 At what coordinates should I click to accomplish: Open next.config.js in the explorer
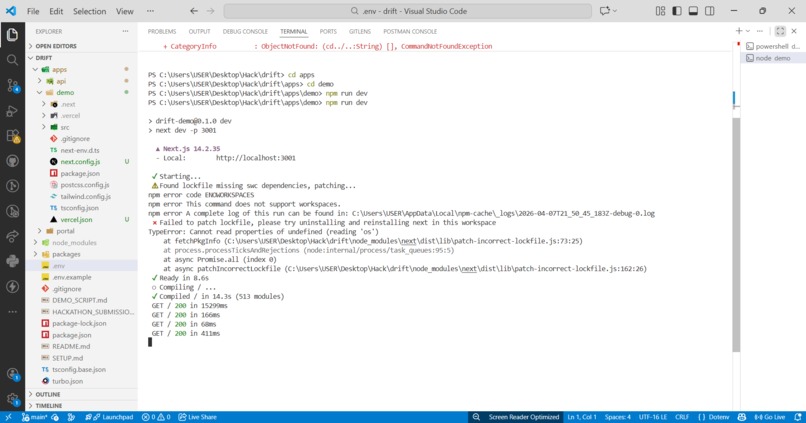click(x=81, y=161)
